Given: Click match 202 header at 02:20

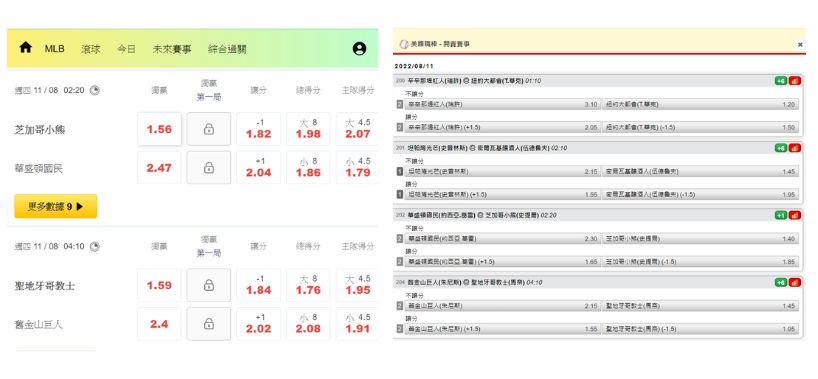Looking at the screenshot, I should tap(598, 215).
